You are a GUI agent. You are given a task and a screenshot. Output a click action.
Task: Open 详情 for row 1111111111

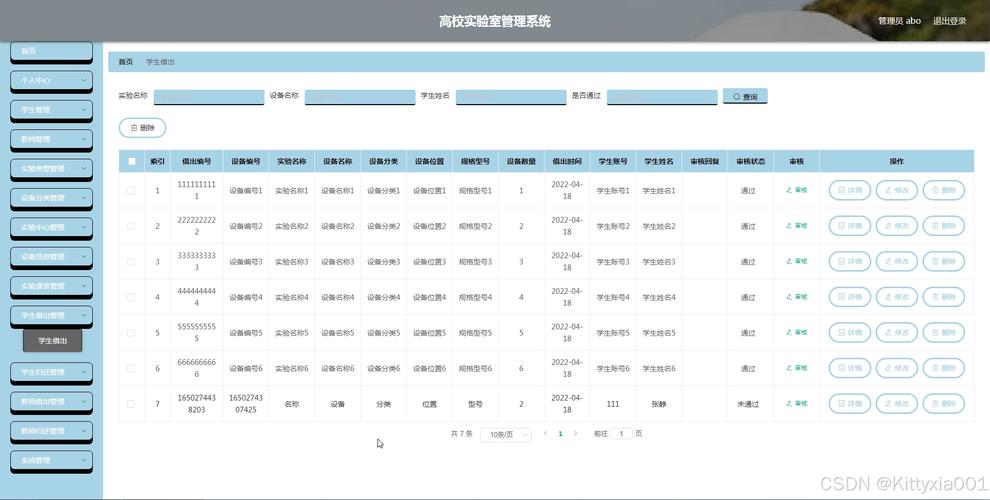pos(850,190)
